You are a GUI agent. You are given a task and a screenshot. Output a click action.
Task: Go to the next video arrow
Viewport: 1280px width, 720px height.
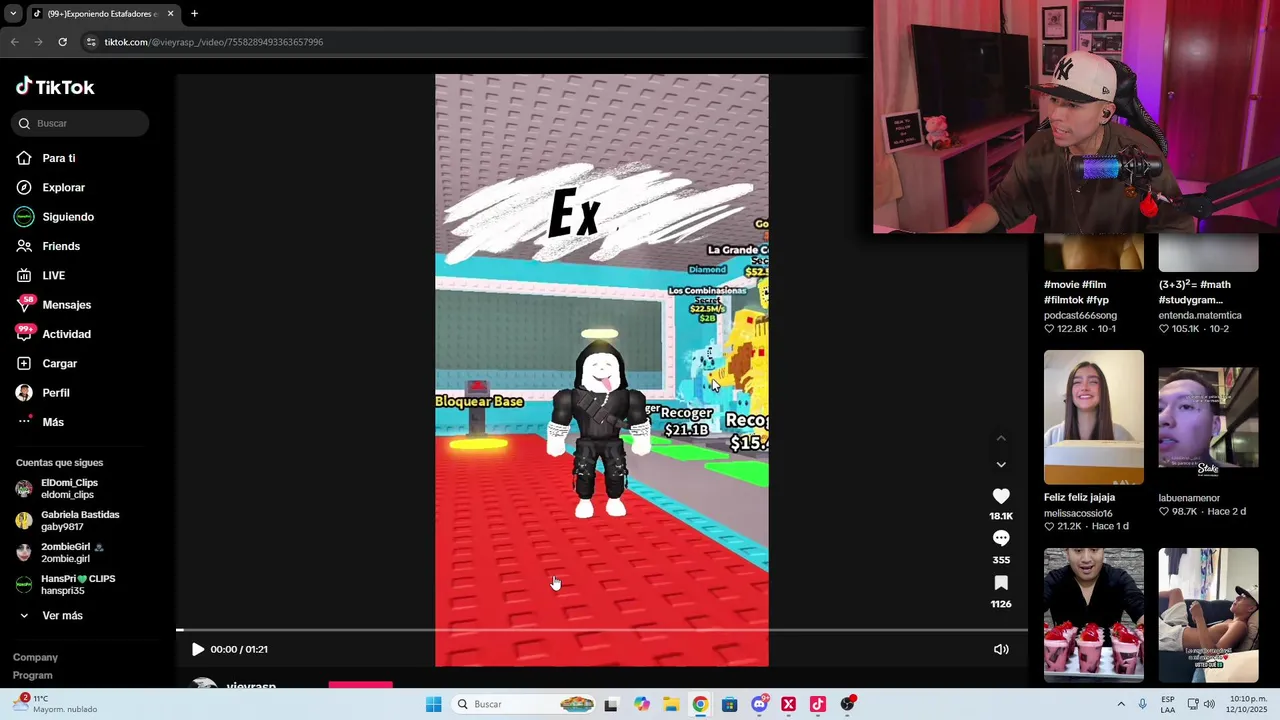pyautogui.click(x=1001, y=464)
